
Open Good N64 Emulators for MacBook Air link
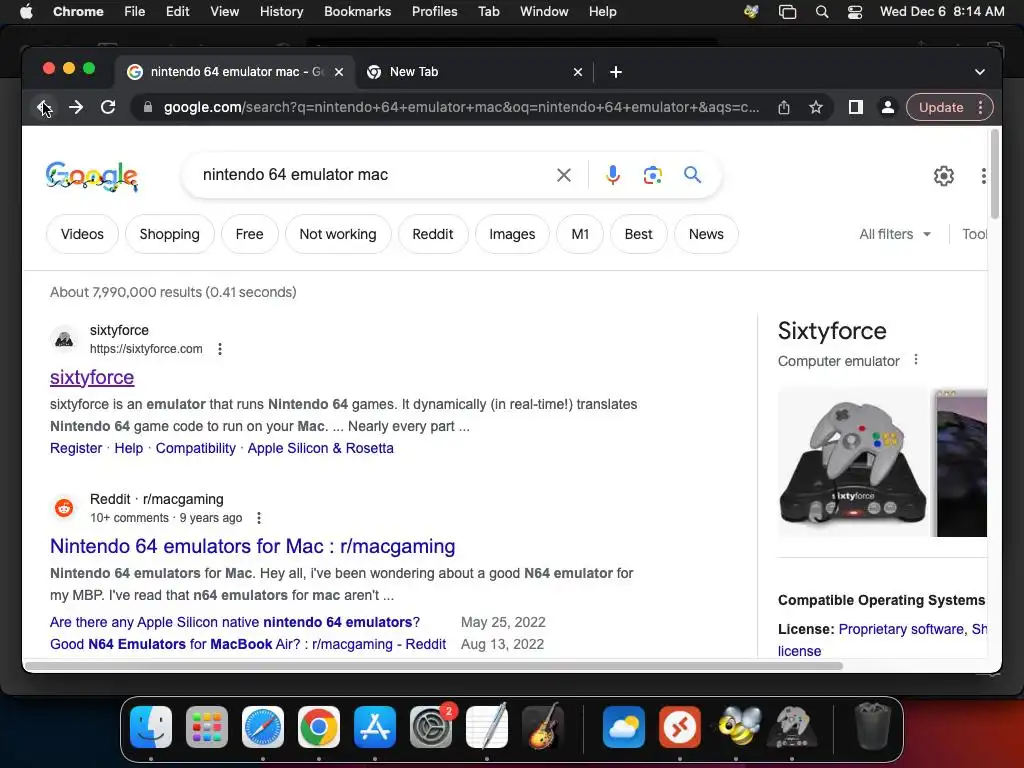[248, 645]
